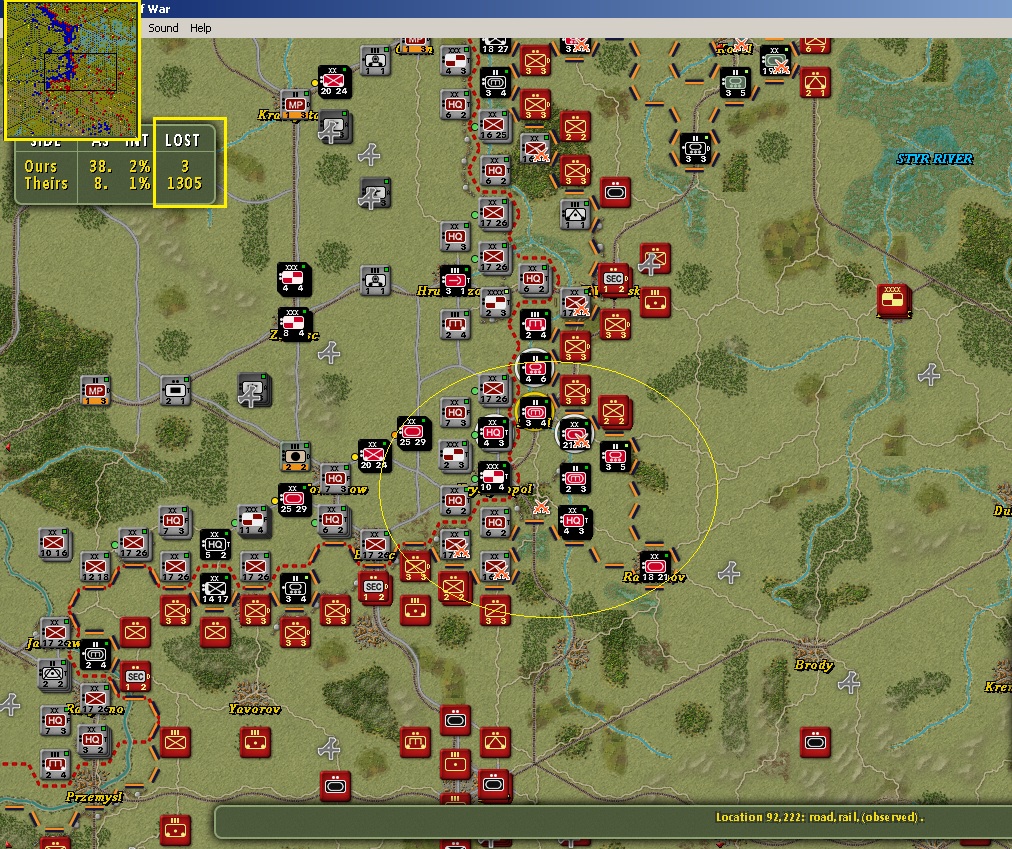
Task: Select the gray infantry division marked 10 16
Action: (54, 544)
